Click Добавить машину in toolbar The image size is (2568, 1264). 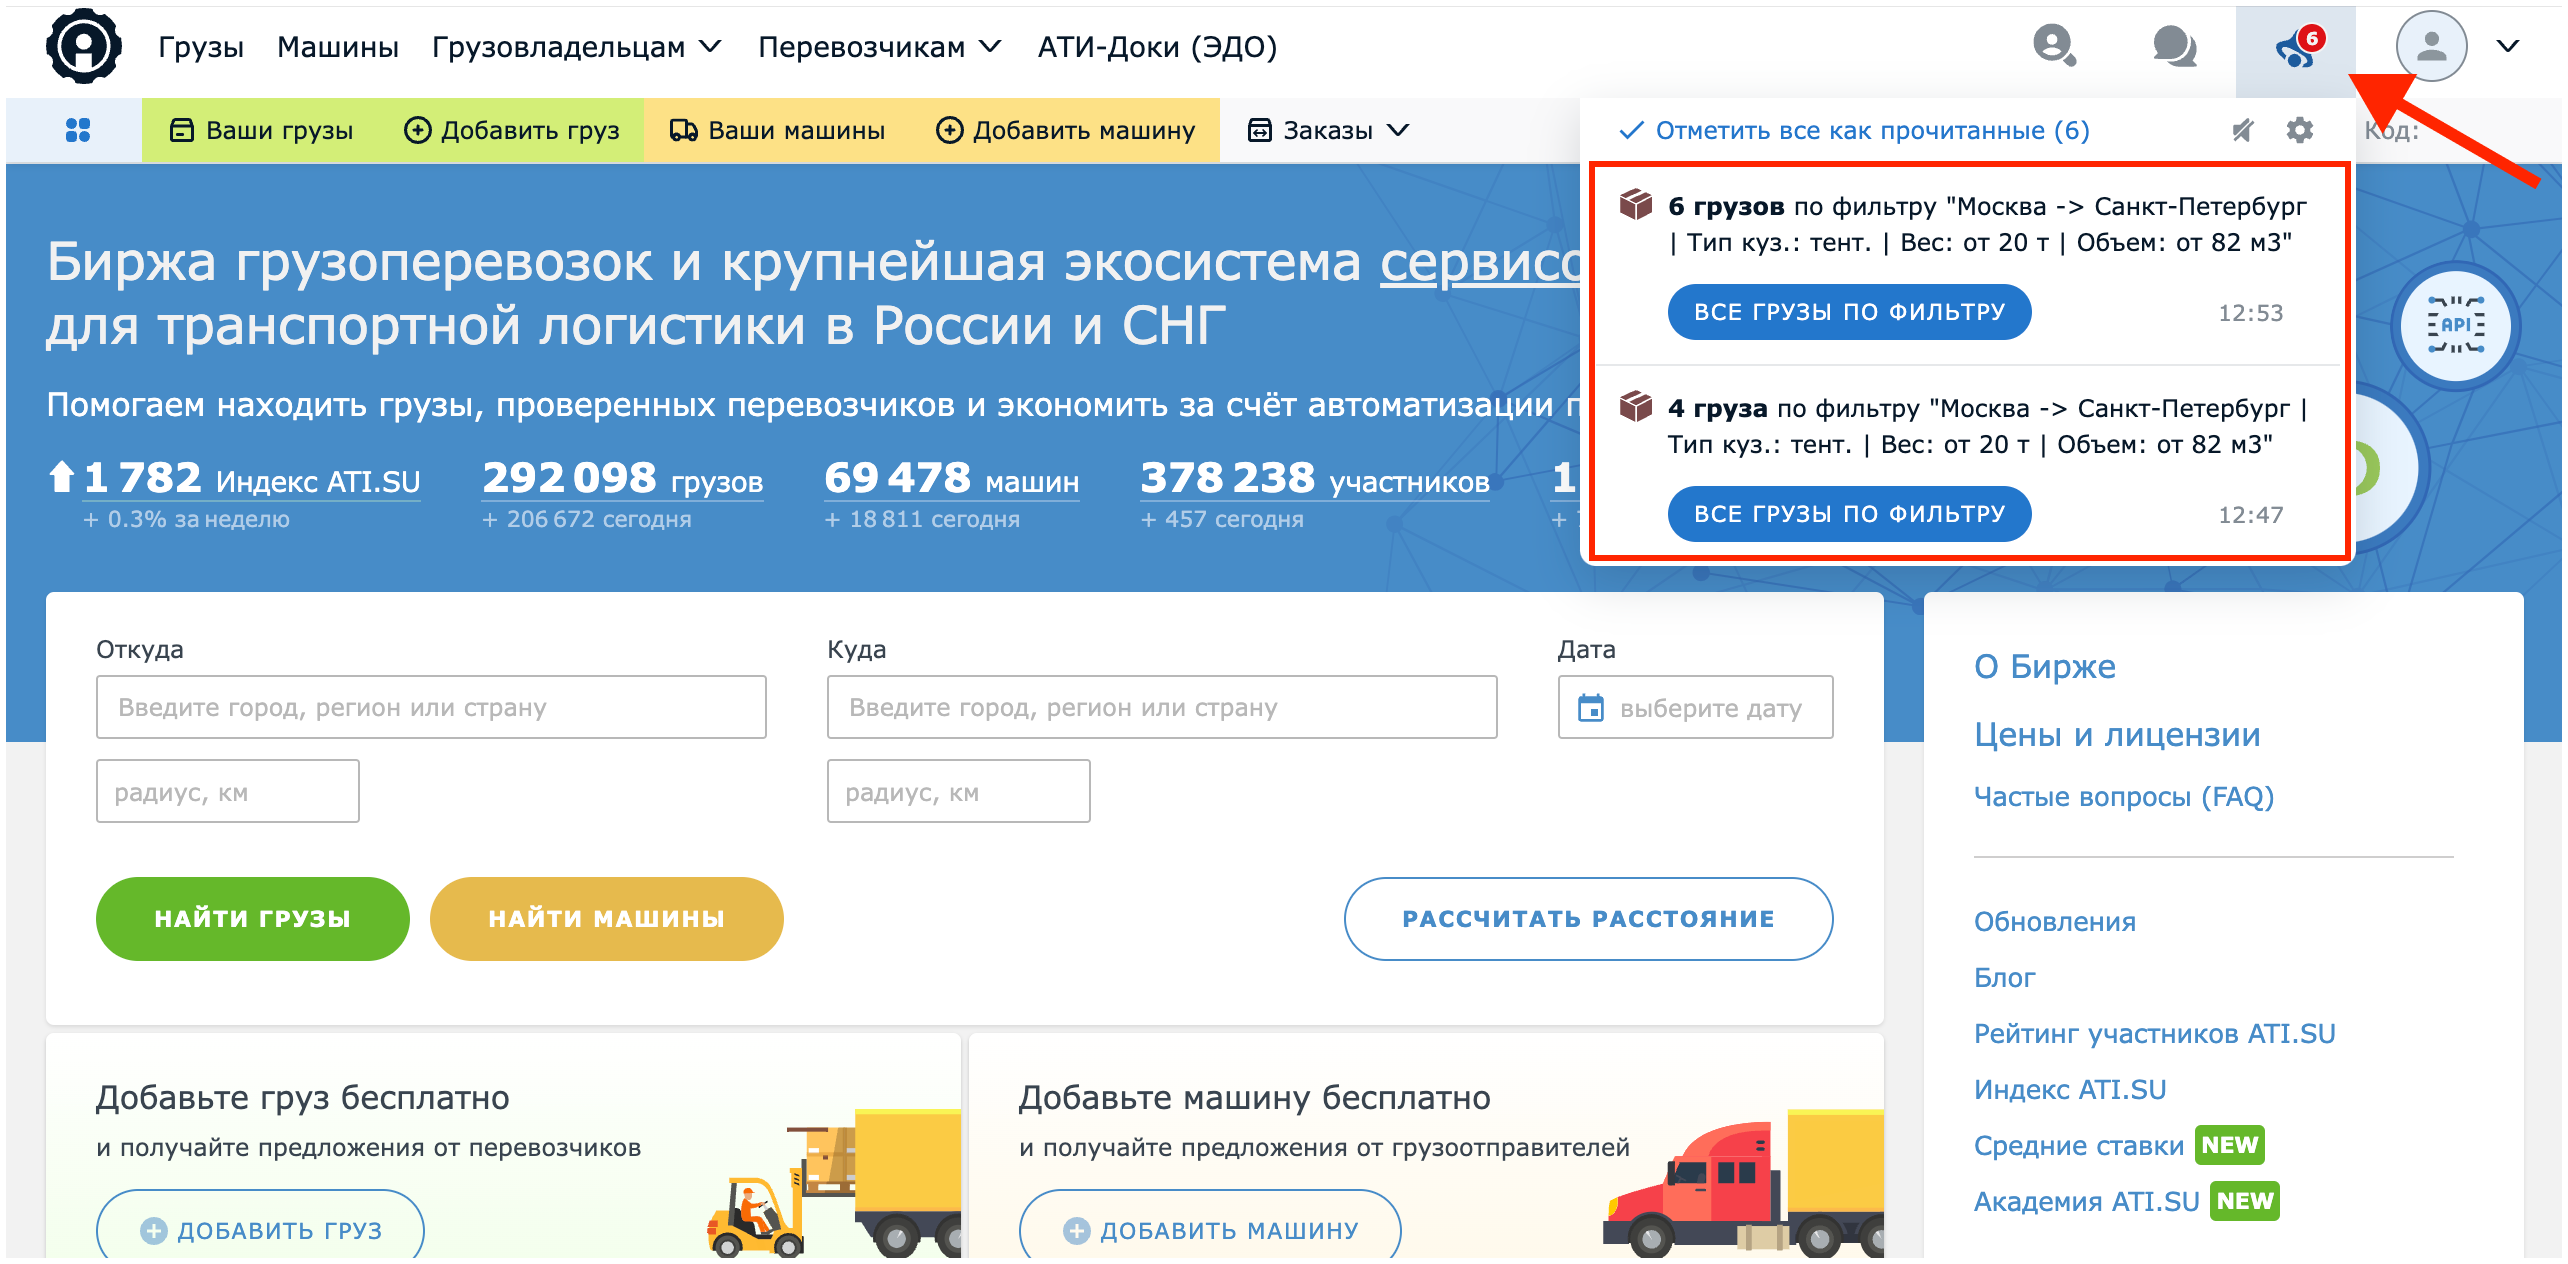1065,130
